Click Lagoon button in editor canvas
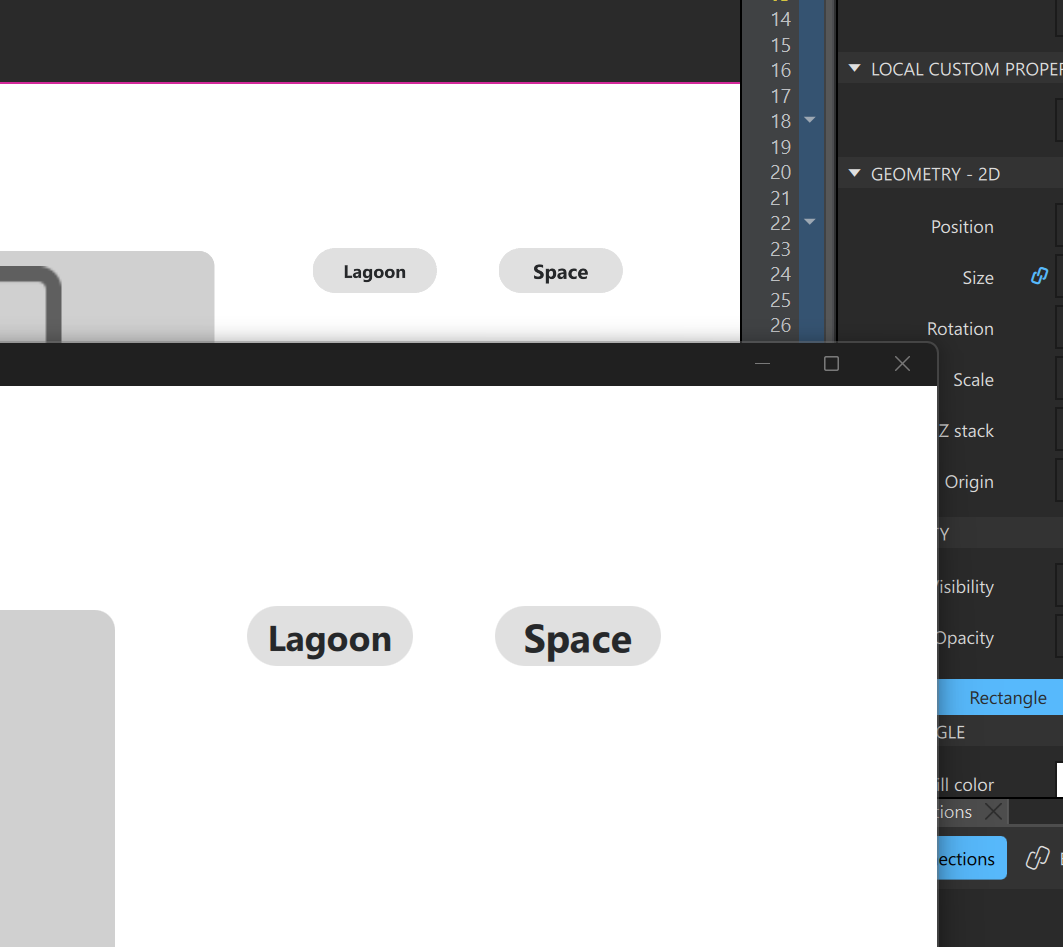This screenshot has height=947, width=1063. 374,271
